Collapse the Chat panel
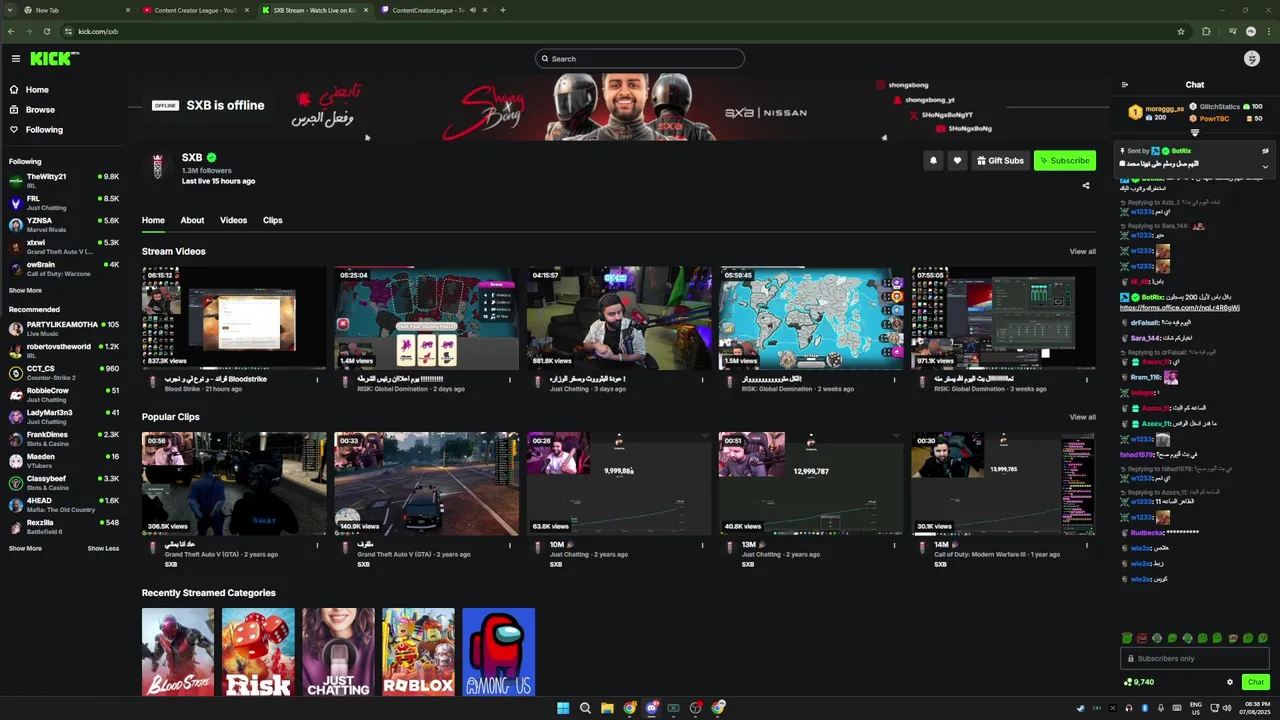The image size is (1280, 720). click(x=1125, y=85)
